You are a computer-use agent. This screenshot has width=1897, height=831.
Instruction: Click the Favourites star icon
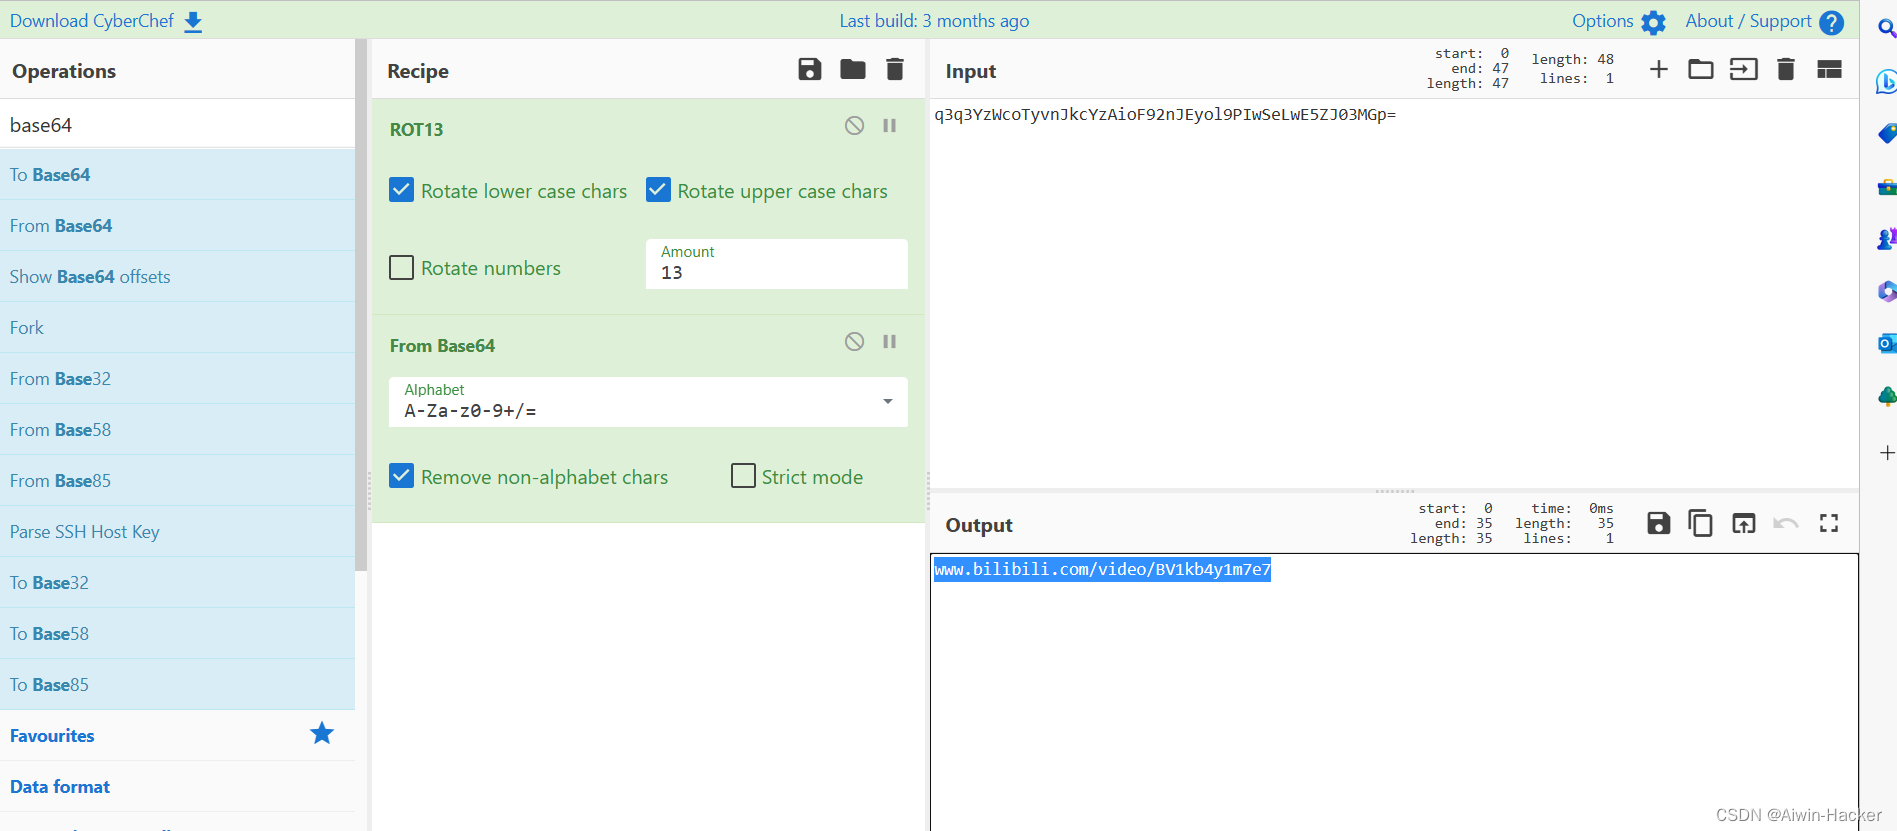(322, 733)
